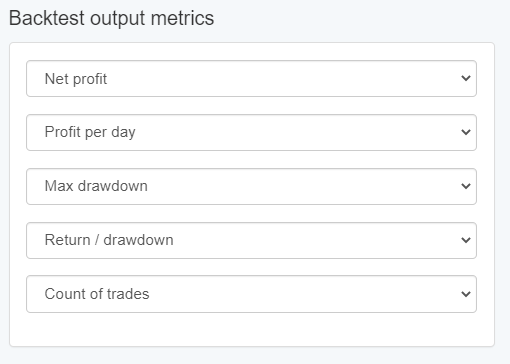510x364 pixels.
Task: Expand the Count of trades selector
Action: point(251,294)
